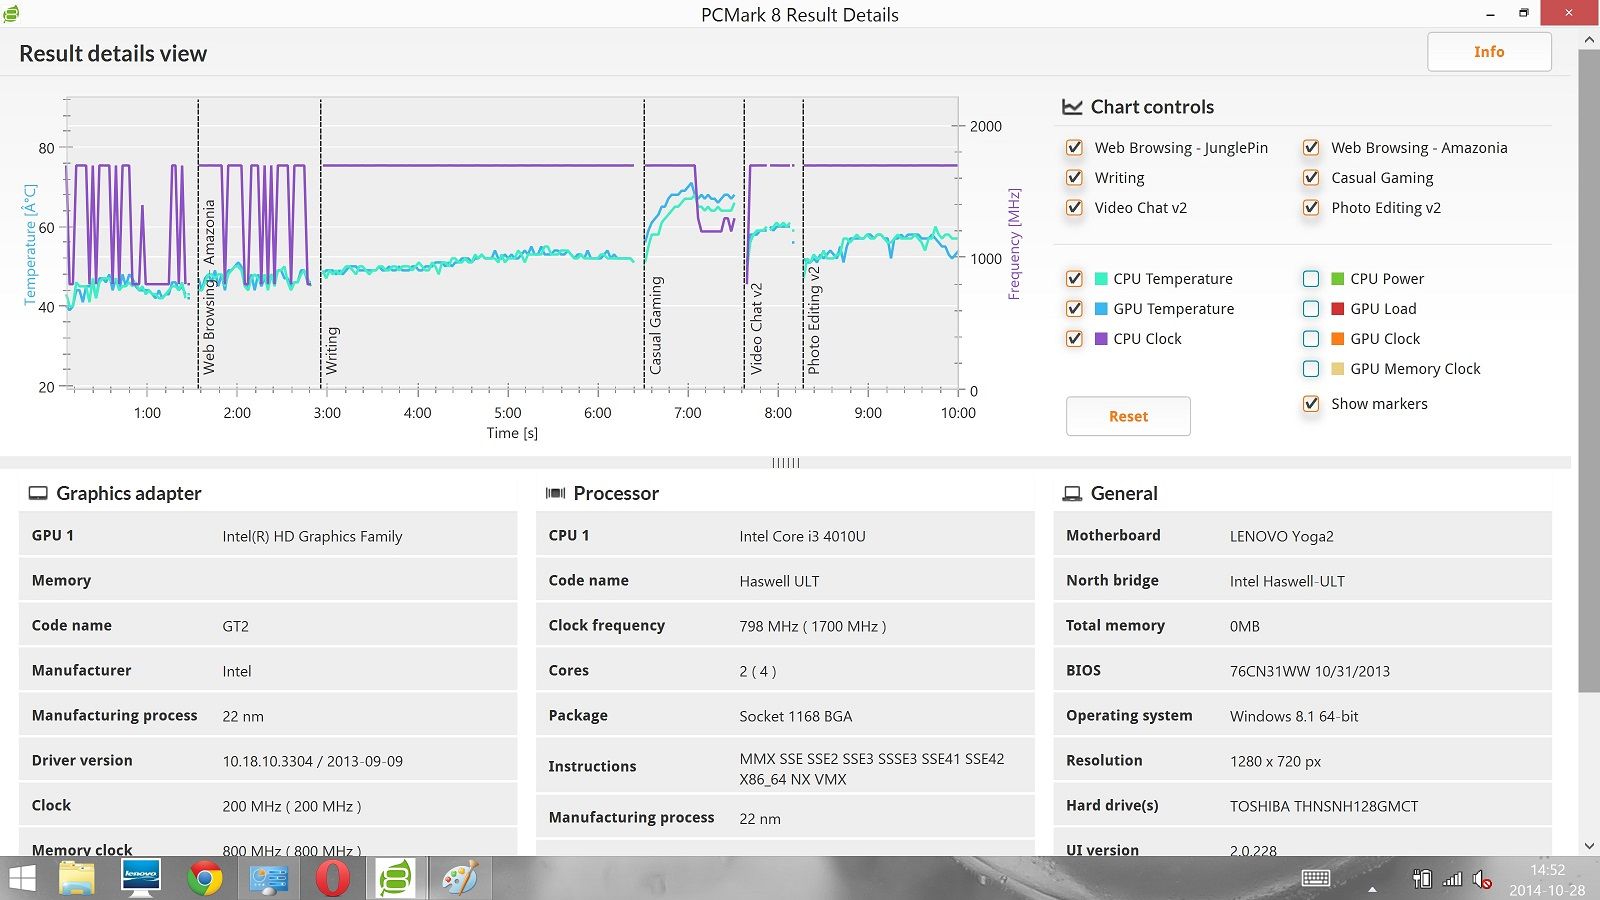The image size is (1600, 900).
Task: Disable the CPU Temperature series checkbox
Action: pyautogui.click(x=1074, y=279)
